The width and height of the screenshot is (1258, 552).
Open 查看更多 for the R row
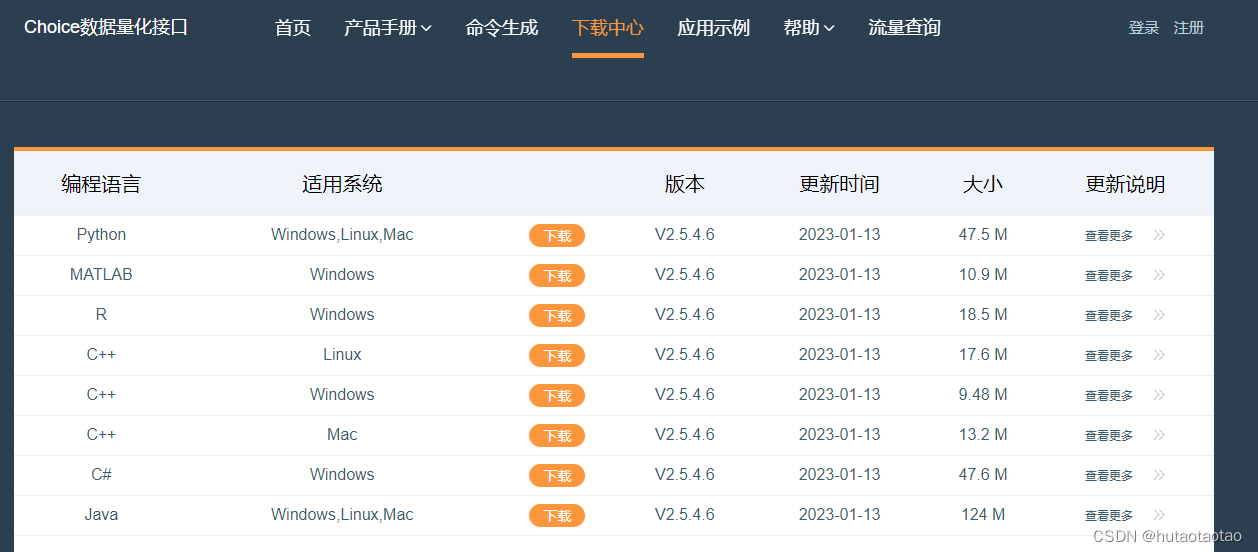click(1109, 316)
